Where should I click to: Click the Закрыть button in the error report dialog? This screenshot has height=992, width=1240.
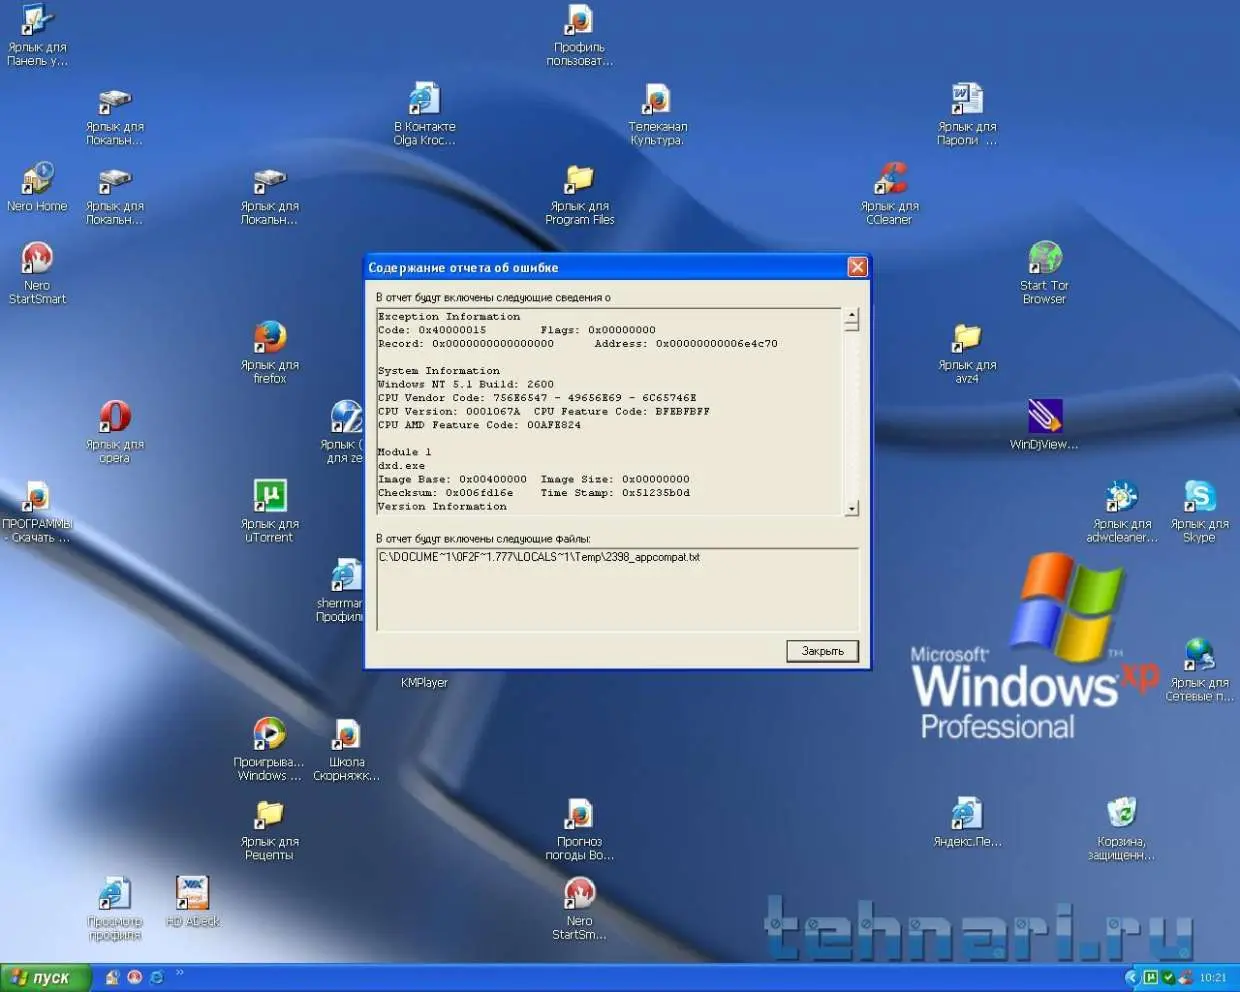click(x=822, y=651)
